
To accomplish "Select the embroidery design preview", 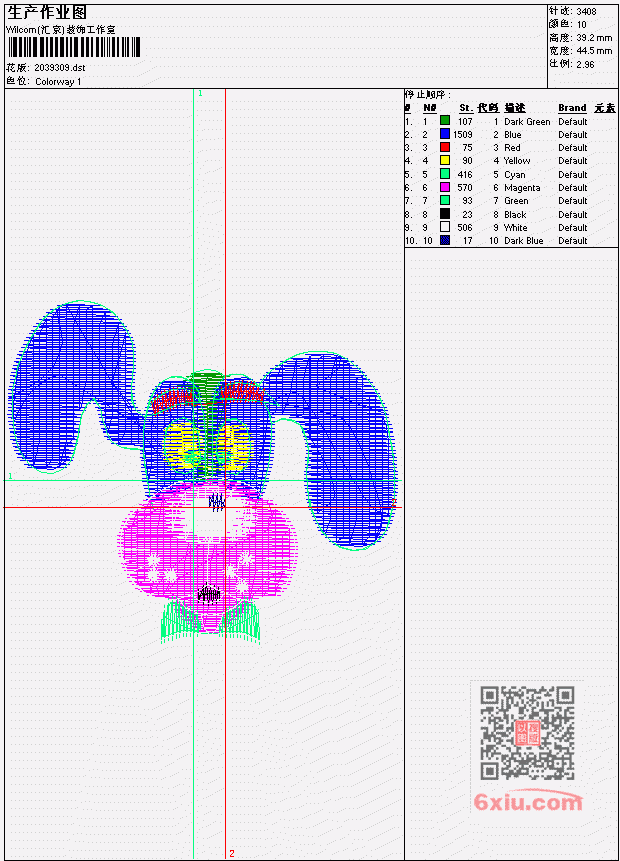I will coord(203,472).
